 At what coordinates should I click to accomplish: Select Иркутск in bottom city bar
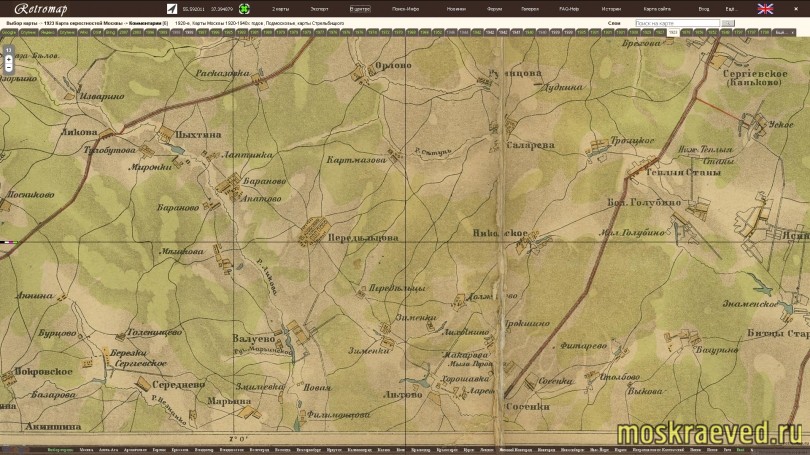pyautogui.click(x=334, y=450)
